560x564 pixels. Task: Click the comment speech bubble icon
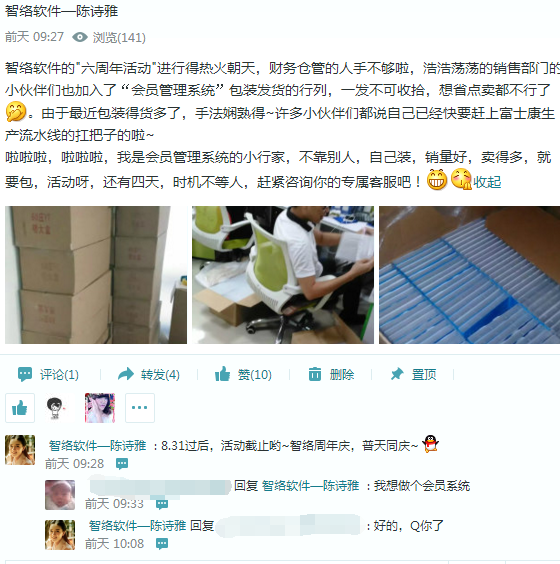click(x=25, y=374)
